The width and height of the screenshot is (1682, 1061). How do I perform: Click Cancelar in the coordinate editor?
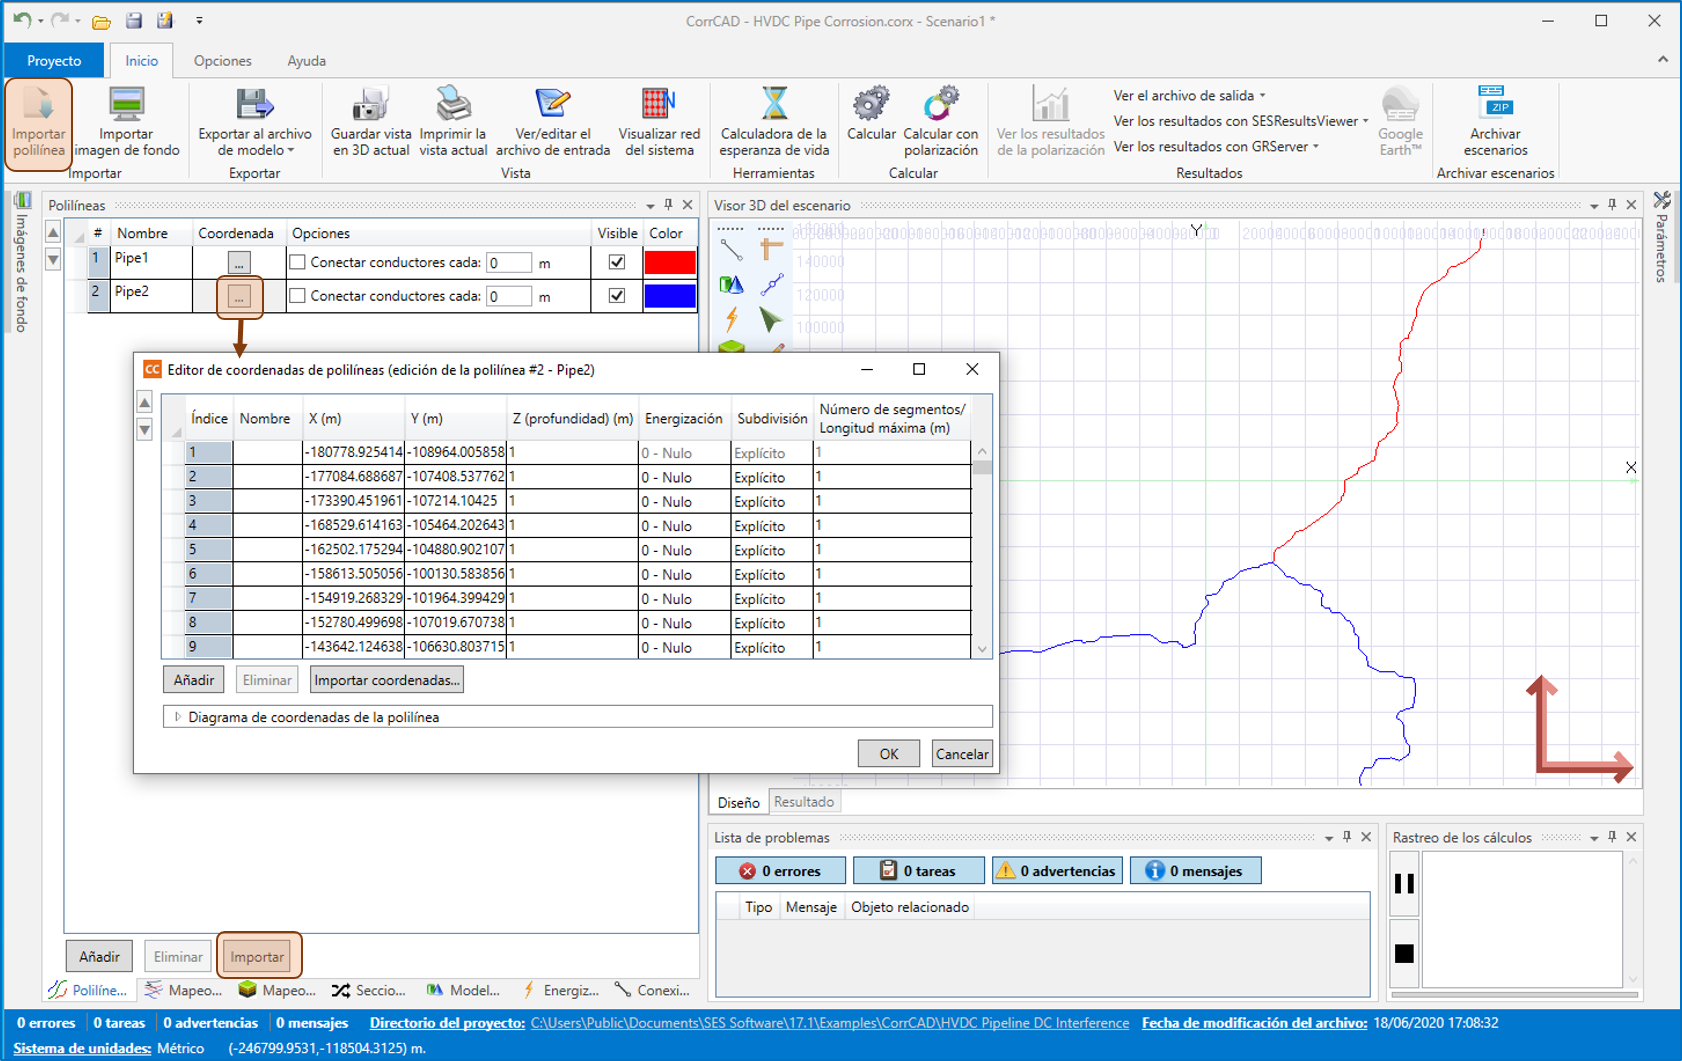click(x=961, y=754)
